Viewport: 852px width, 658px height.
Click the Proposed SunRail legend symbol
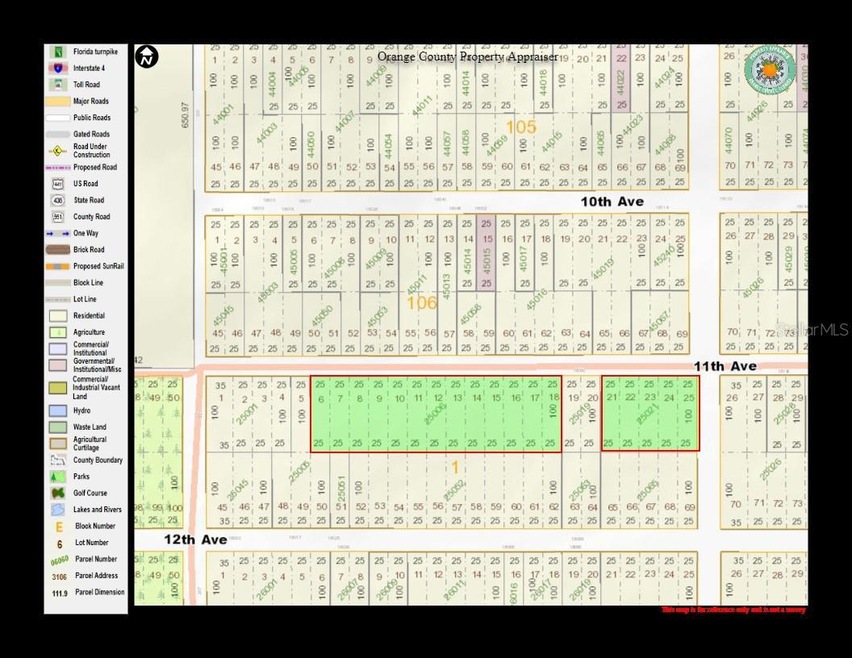[58, 266]
